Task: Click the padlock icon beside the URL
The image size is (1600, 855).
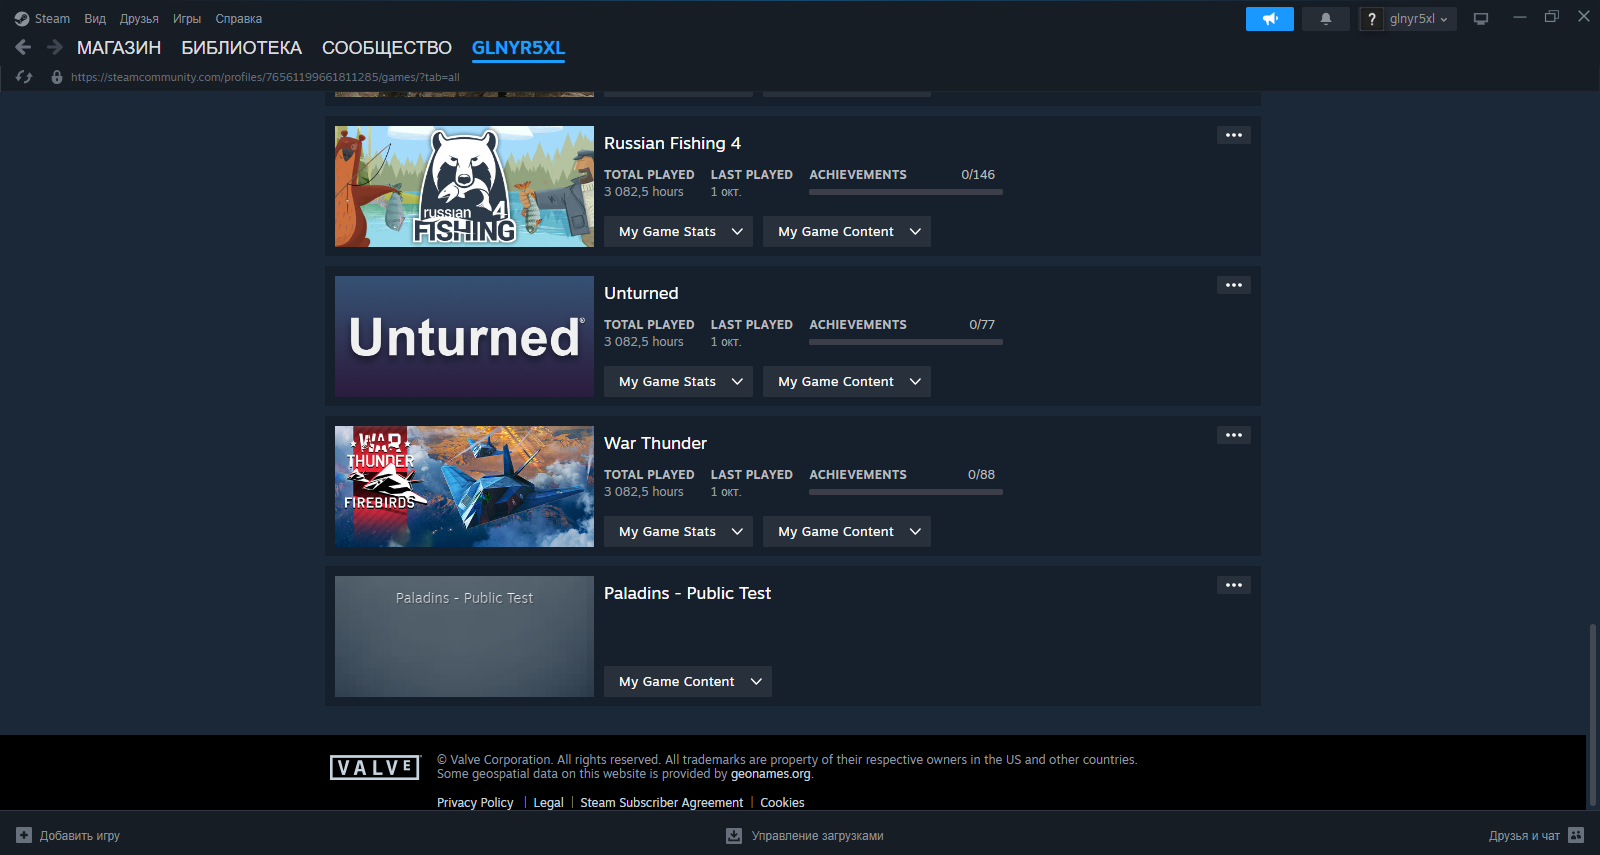Action: [57, 77]
